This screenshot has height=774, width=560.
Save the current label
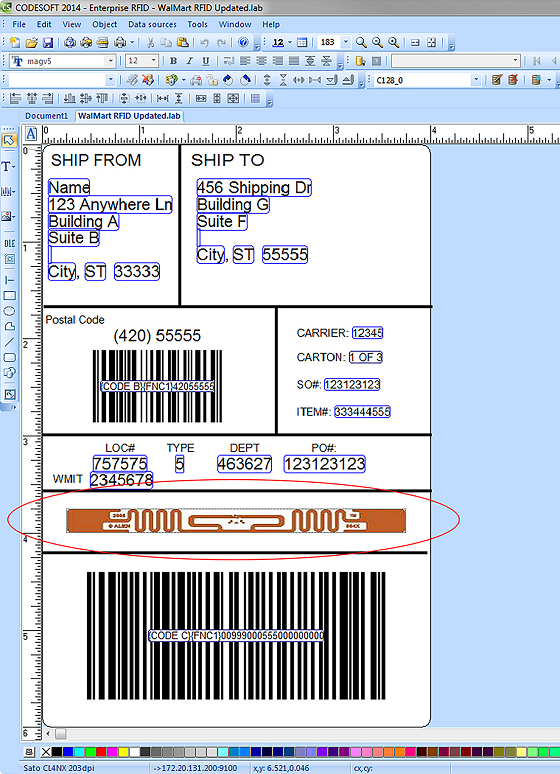(x=47, y=43)
